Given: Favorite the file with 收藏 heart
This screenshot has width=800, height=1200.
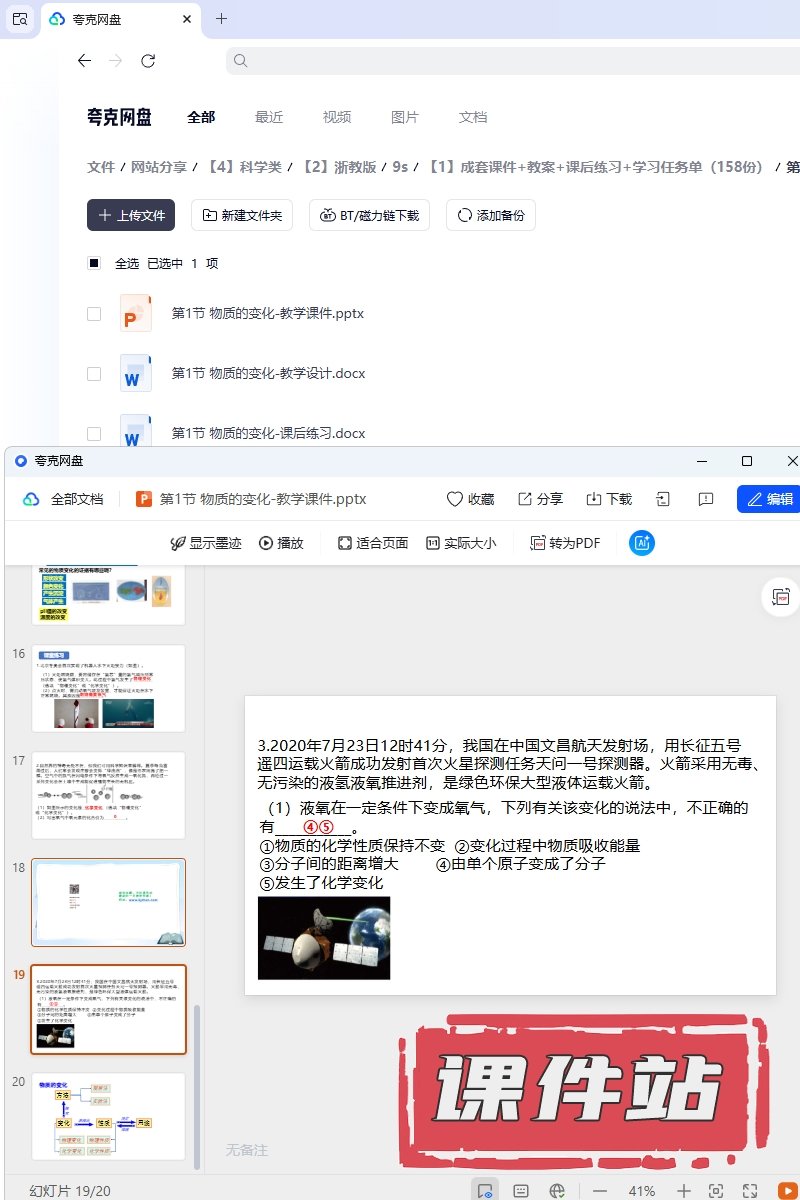Looking at the screenshot, I should 470,499.
